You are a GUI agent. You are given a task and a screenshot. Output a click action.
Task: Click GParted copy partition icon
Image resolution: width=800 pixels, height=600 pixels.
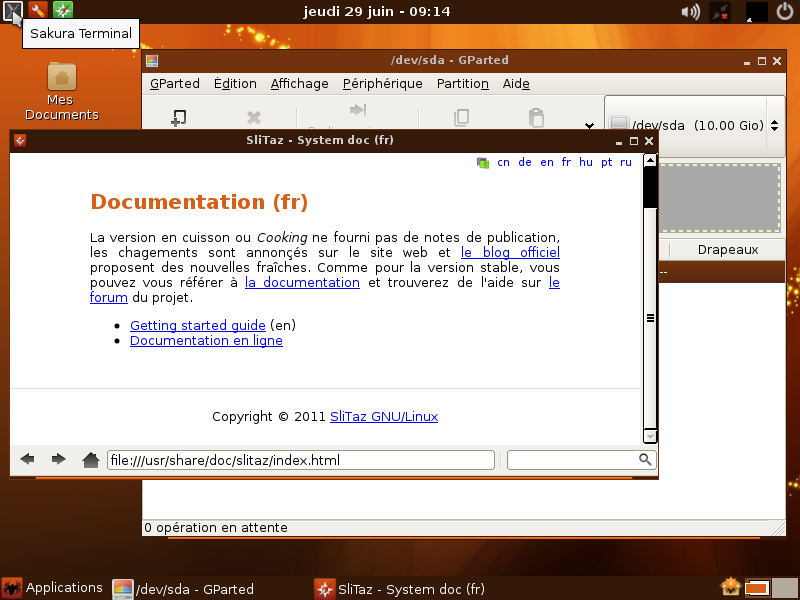461,117
